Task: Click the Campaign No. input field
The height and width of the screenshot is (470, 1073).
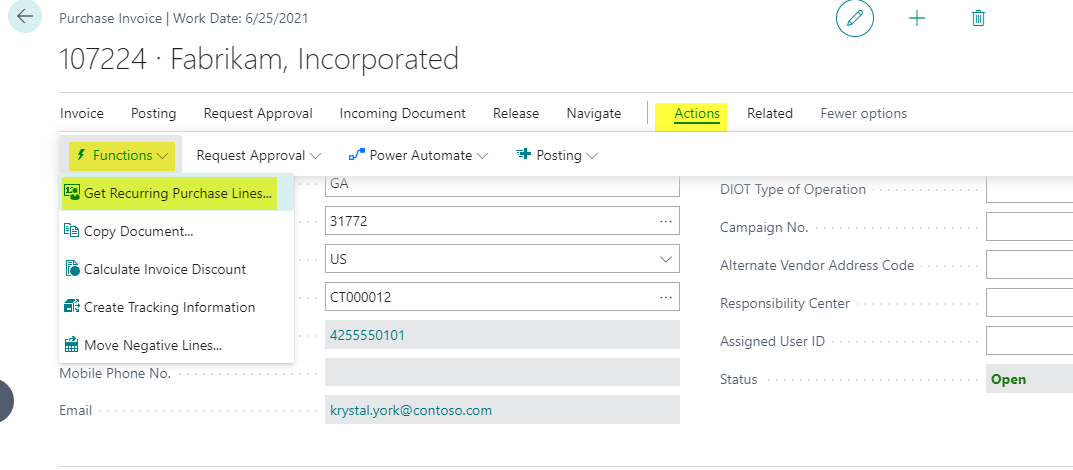Action: tap(1029, 226)
